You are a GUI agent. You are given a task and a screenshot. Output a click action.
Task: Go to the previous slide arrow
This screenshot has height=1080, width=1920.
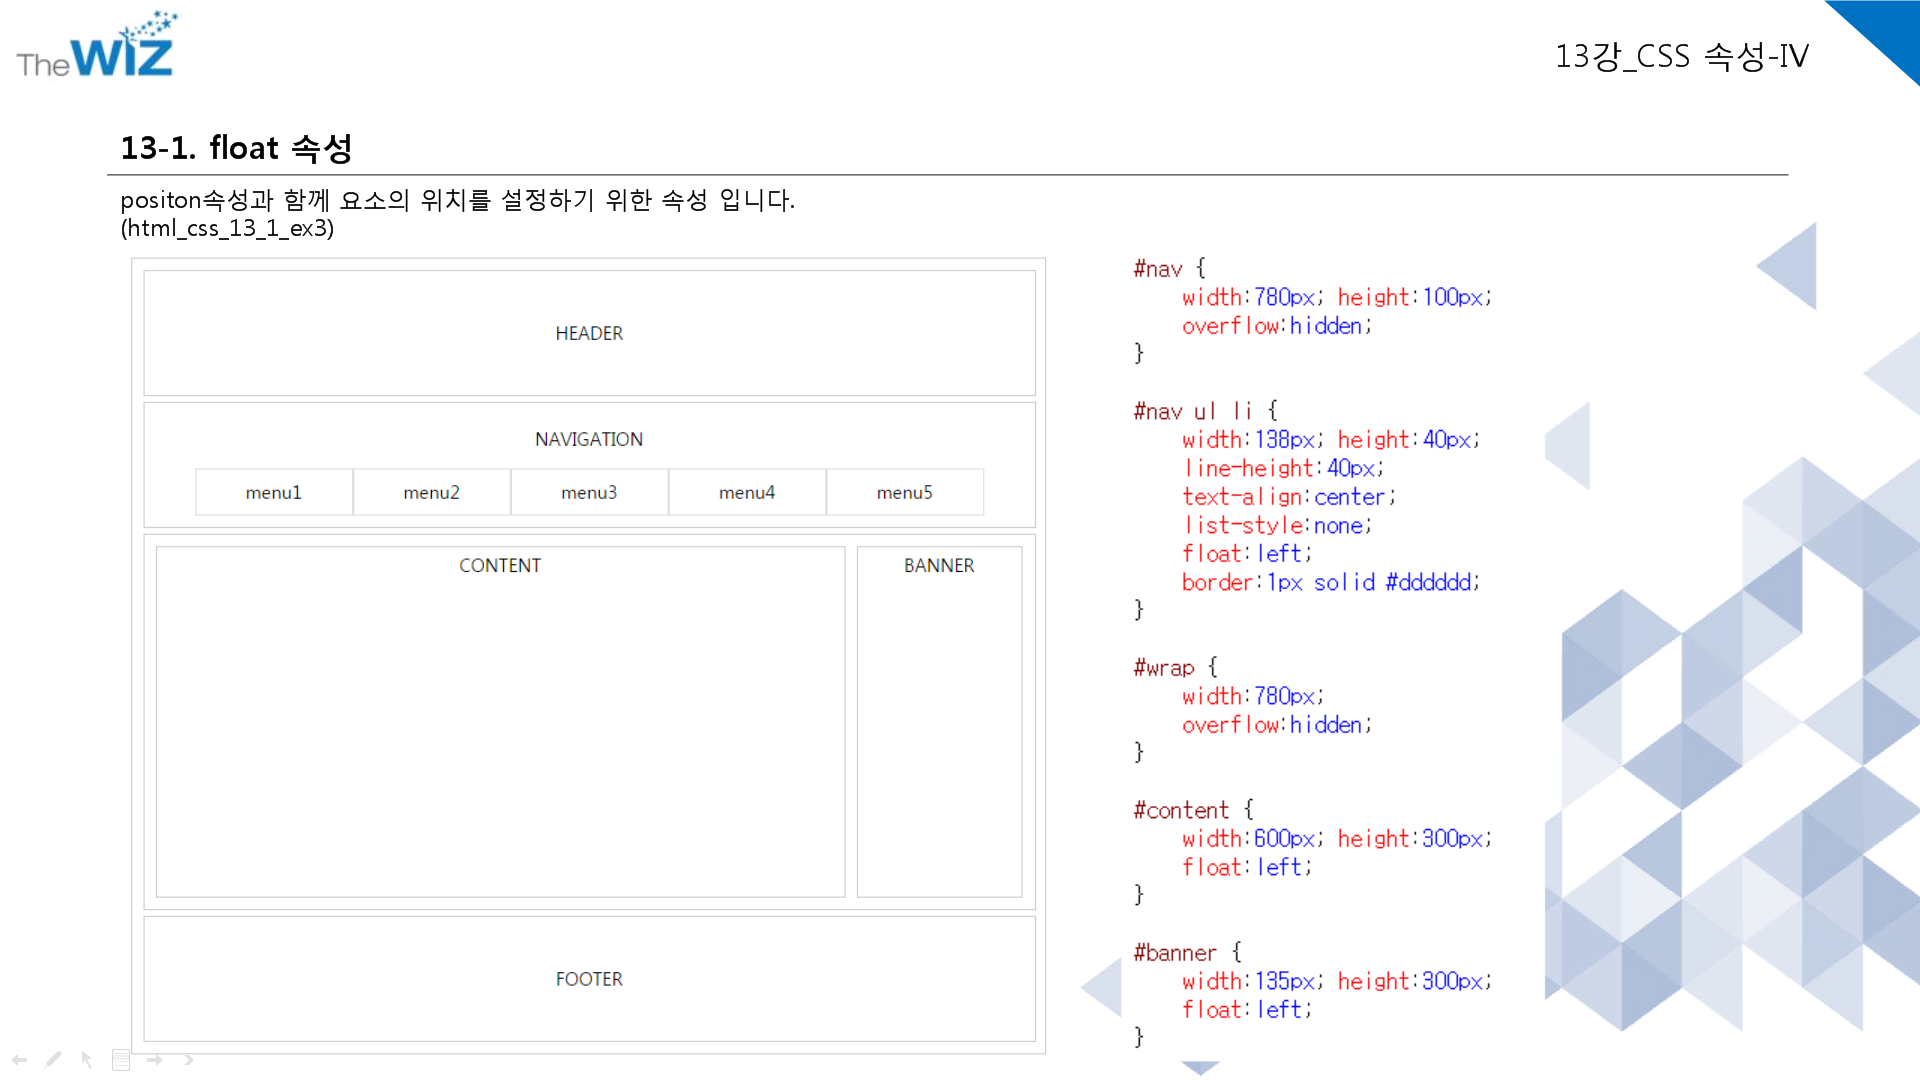pyautogui.click(x=19, y=1059)
